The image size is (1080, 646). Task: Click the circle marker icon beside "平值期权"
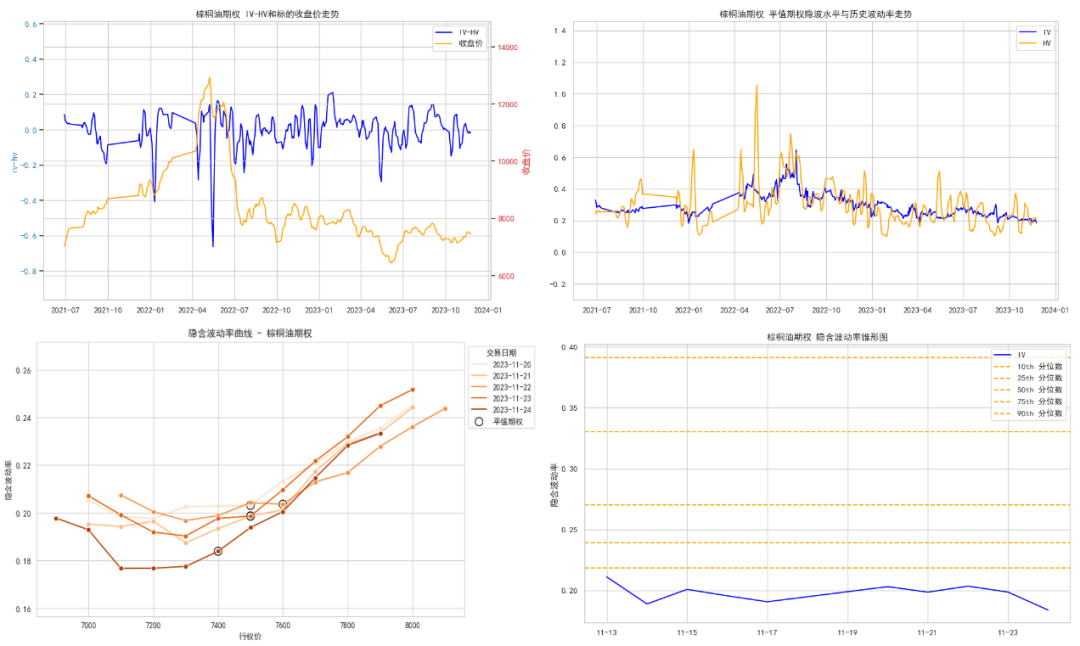pyautogui.click(x=479, y=421)
